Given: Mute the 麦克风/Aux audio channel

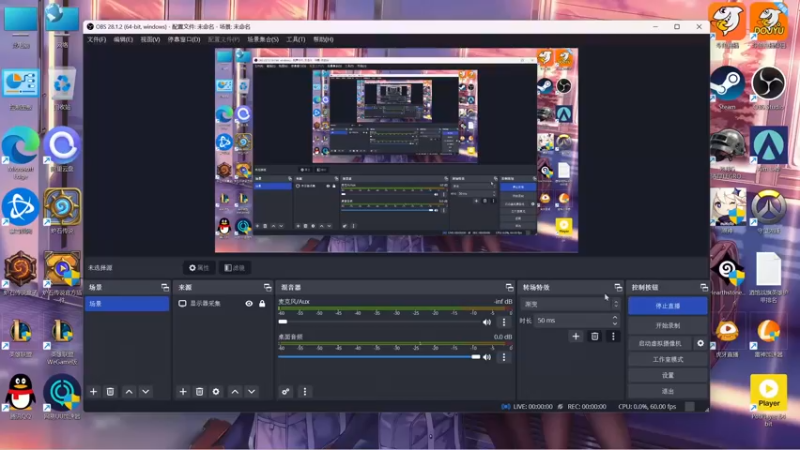Looking at the screenshot, I should (487, 322).
